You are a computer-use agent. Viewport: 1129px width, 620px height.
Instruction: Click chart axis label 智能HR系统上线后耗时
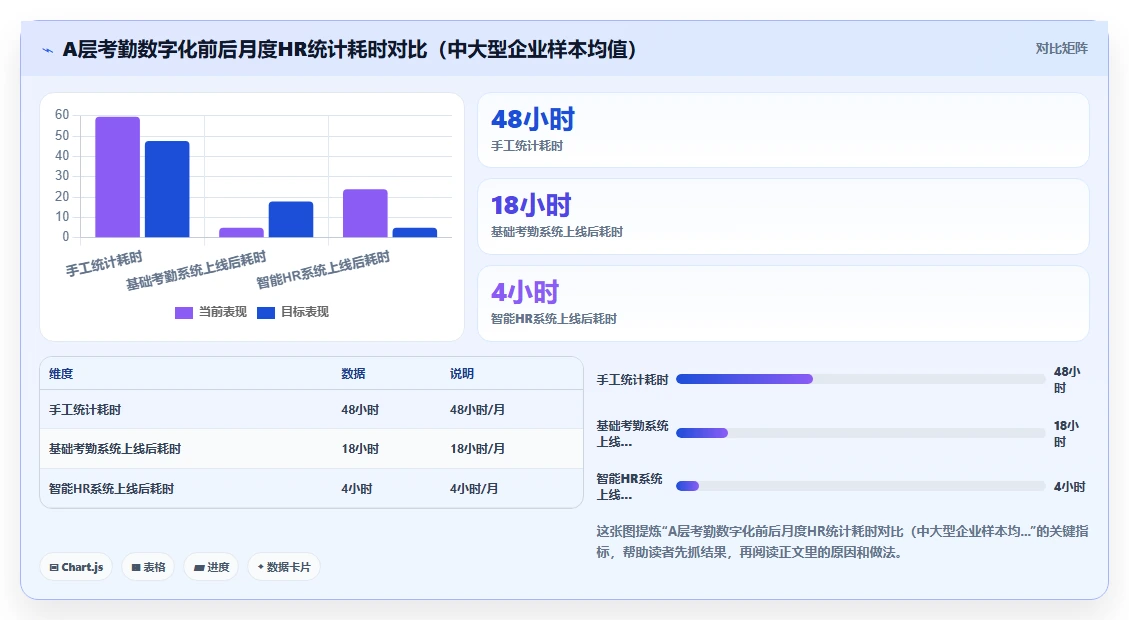(323, 269)
